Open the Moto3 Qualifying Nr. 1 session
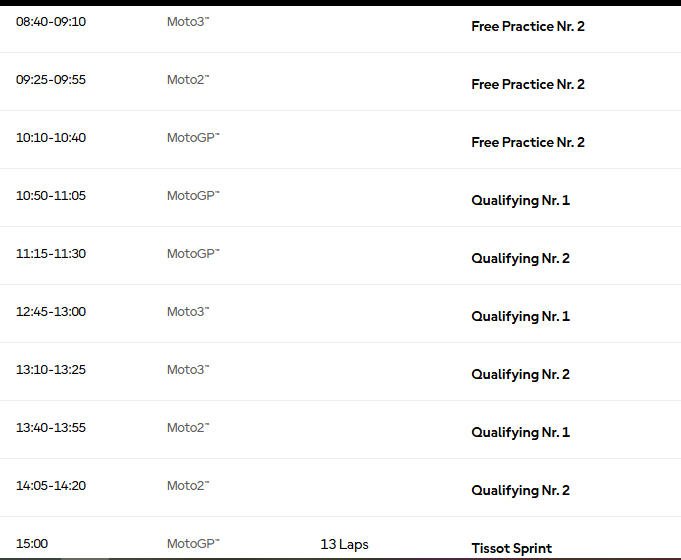681x560 pixels. pyautogui.click(x=520, y=316)
